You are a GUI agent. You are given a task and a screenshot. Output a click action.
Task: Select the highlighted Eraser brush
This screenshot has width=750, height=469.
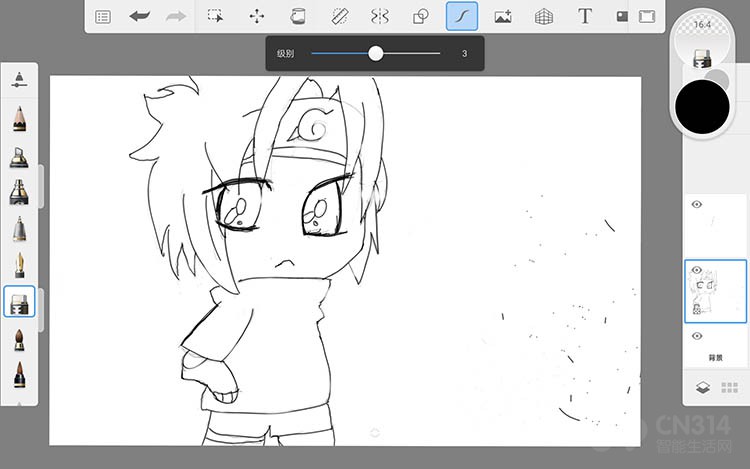pos(19,302)
